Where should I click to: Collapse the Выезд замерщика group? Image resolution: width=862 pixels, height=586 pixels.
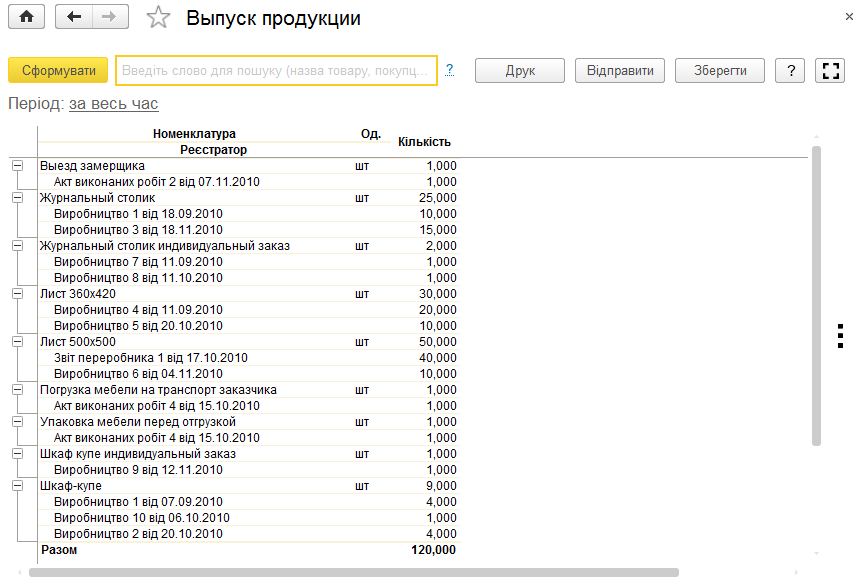tap(18, 165)
